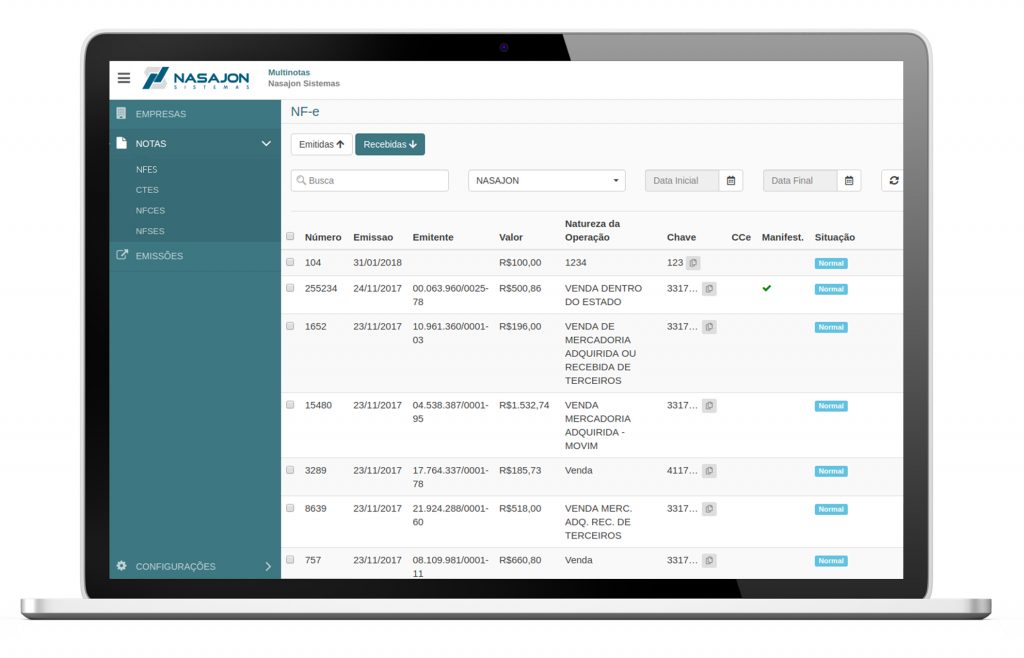The image size is (1024, 658).
Task: Collapse the Notas sidebar section
Action: coord(266,144)
